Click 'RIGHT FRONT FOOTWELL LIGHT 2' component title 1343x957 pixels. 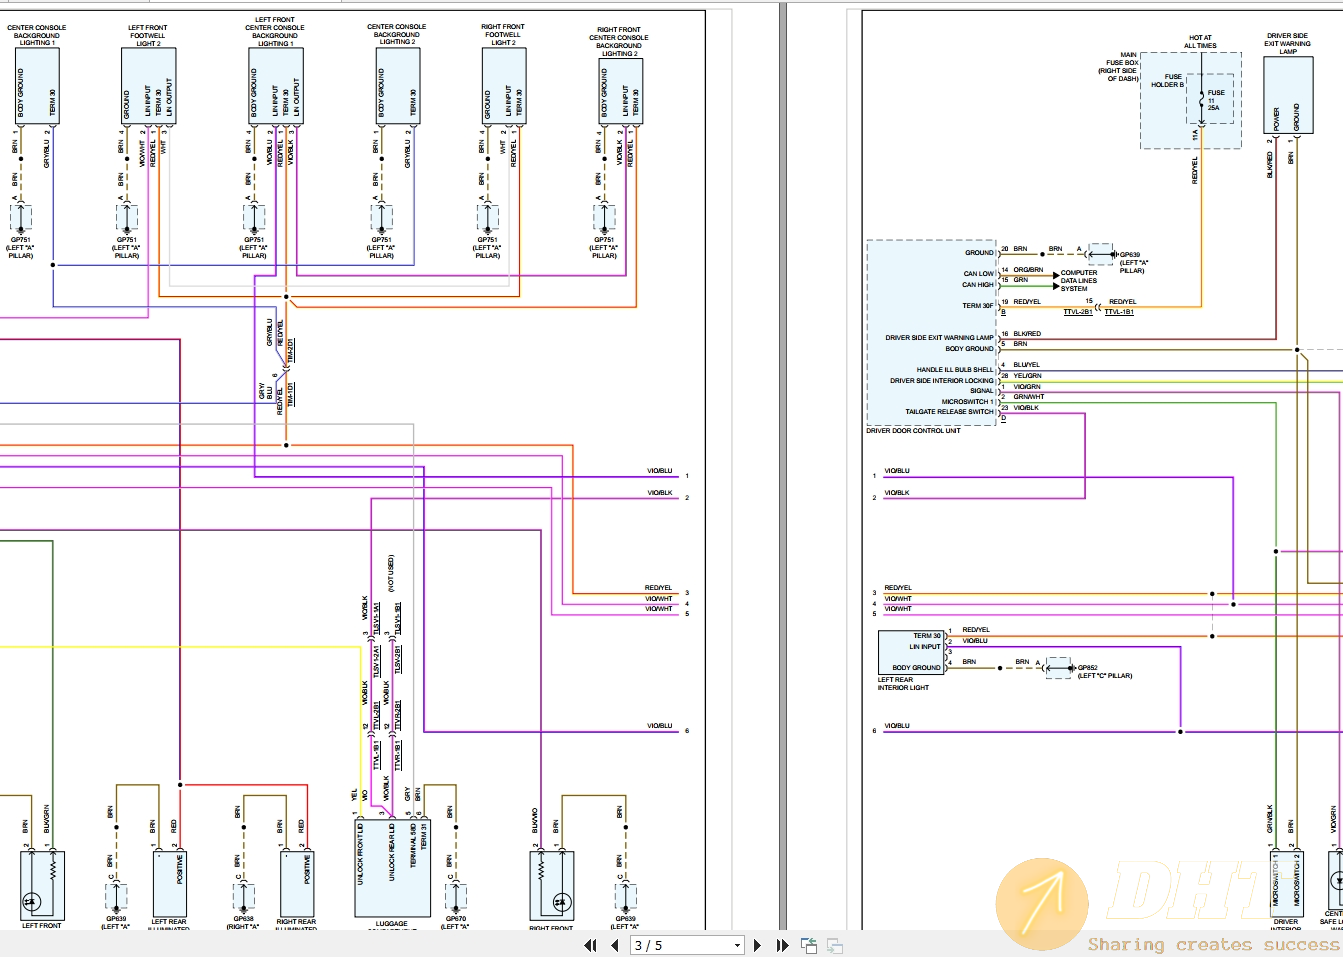point(503,35)
